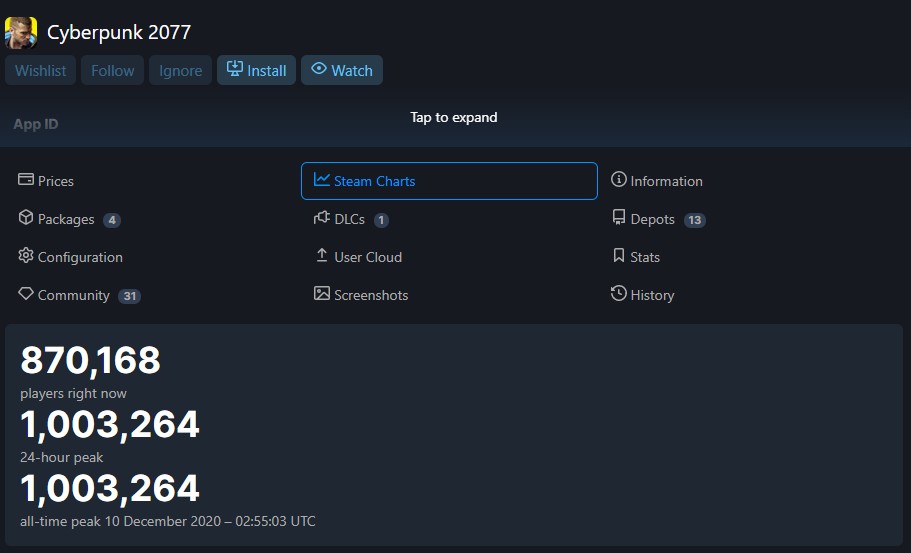The image size is (911, 553).
Task: Click the box Packages icon
Action: click(x=26, y=217)
